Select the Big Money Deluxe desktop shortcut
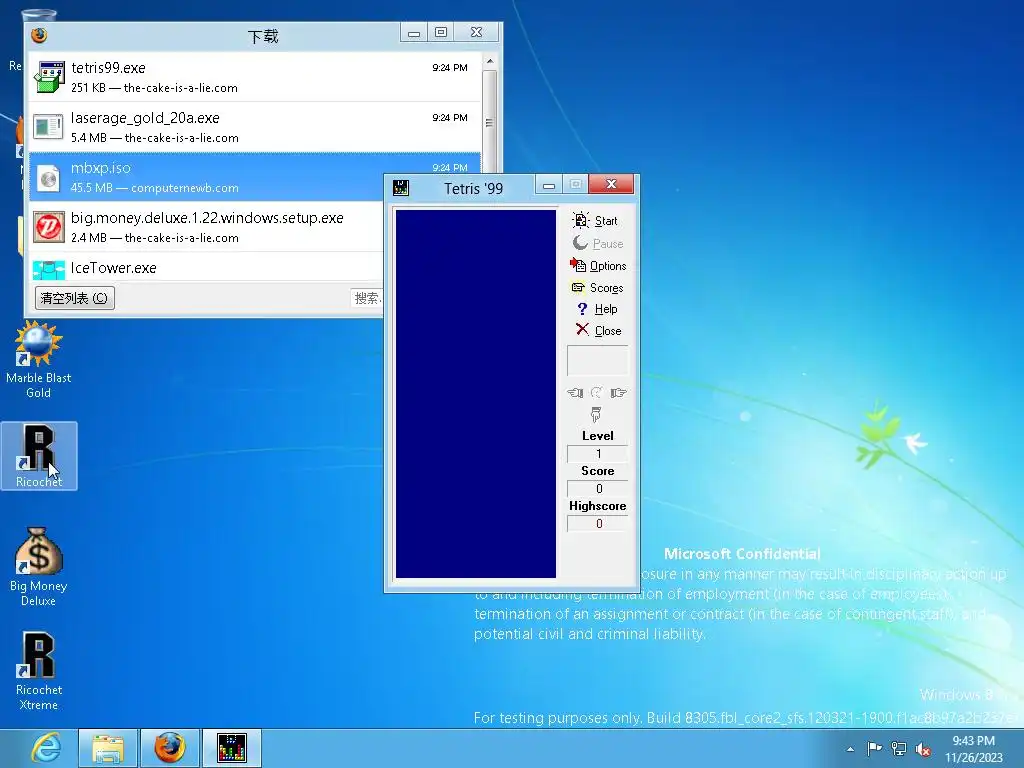Image resolution: width=1024 pixels, height=768 pixels. 39,567
